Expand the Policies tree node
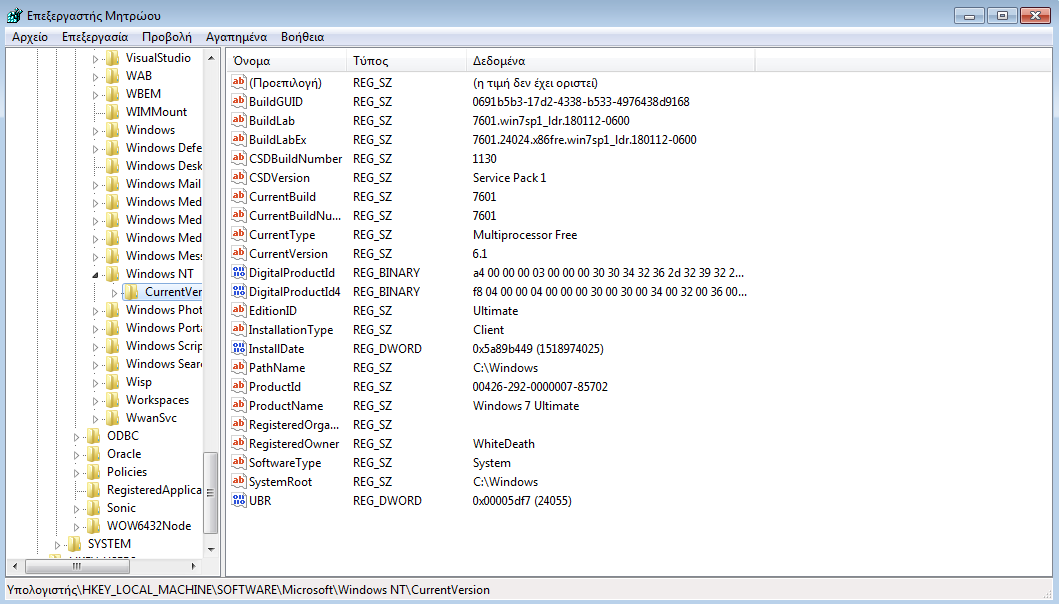The height and width of the screenshot is (604, 1059). (76, 472)
